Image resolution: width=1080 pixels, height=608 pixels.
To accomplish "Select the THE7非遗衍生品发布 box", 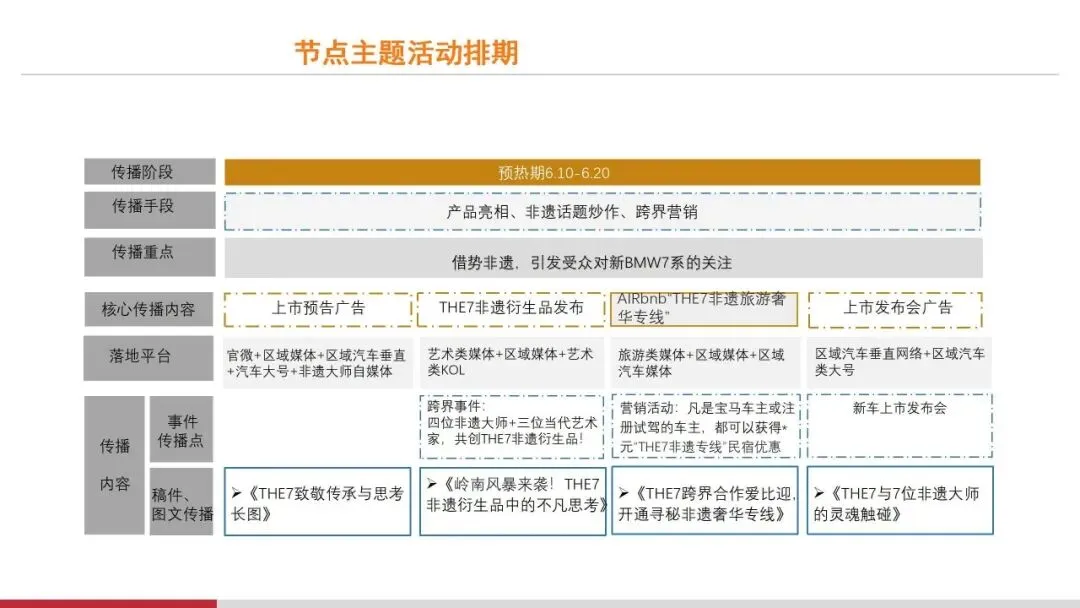I will pyautogui.click(x=512, y=310).
